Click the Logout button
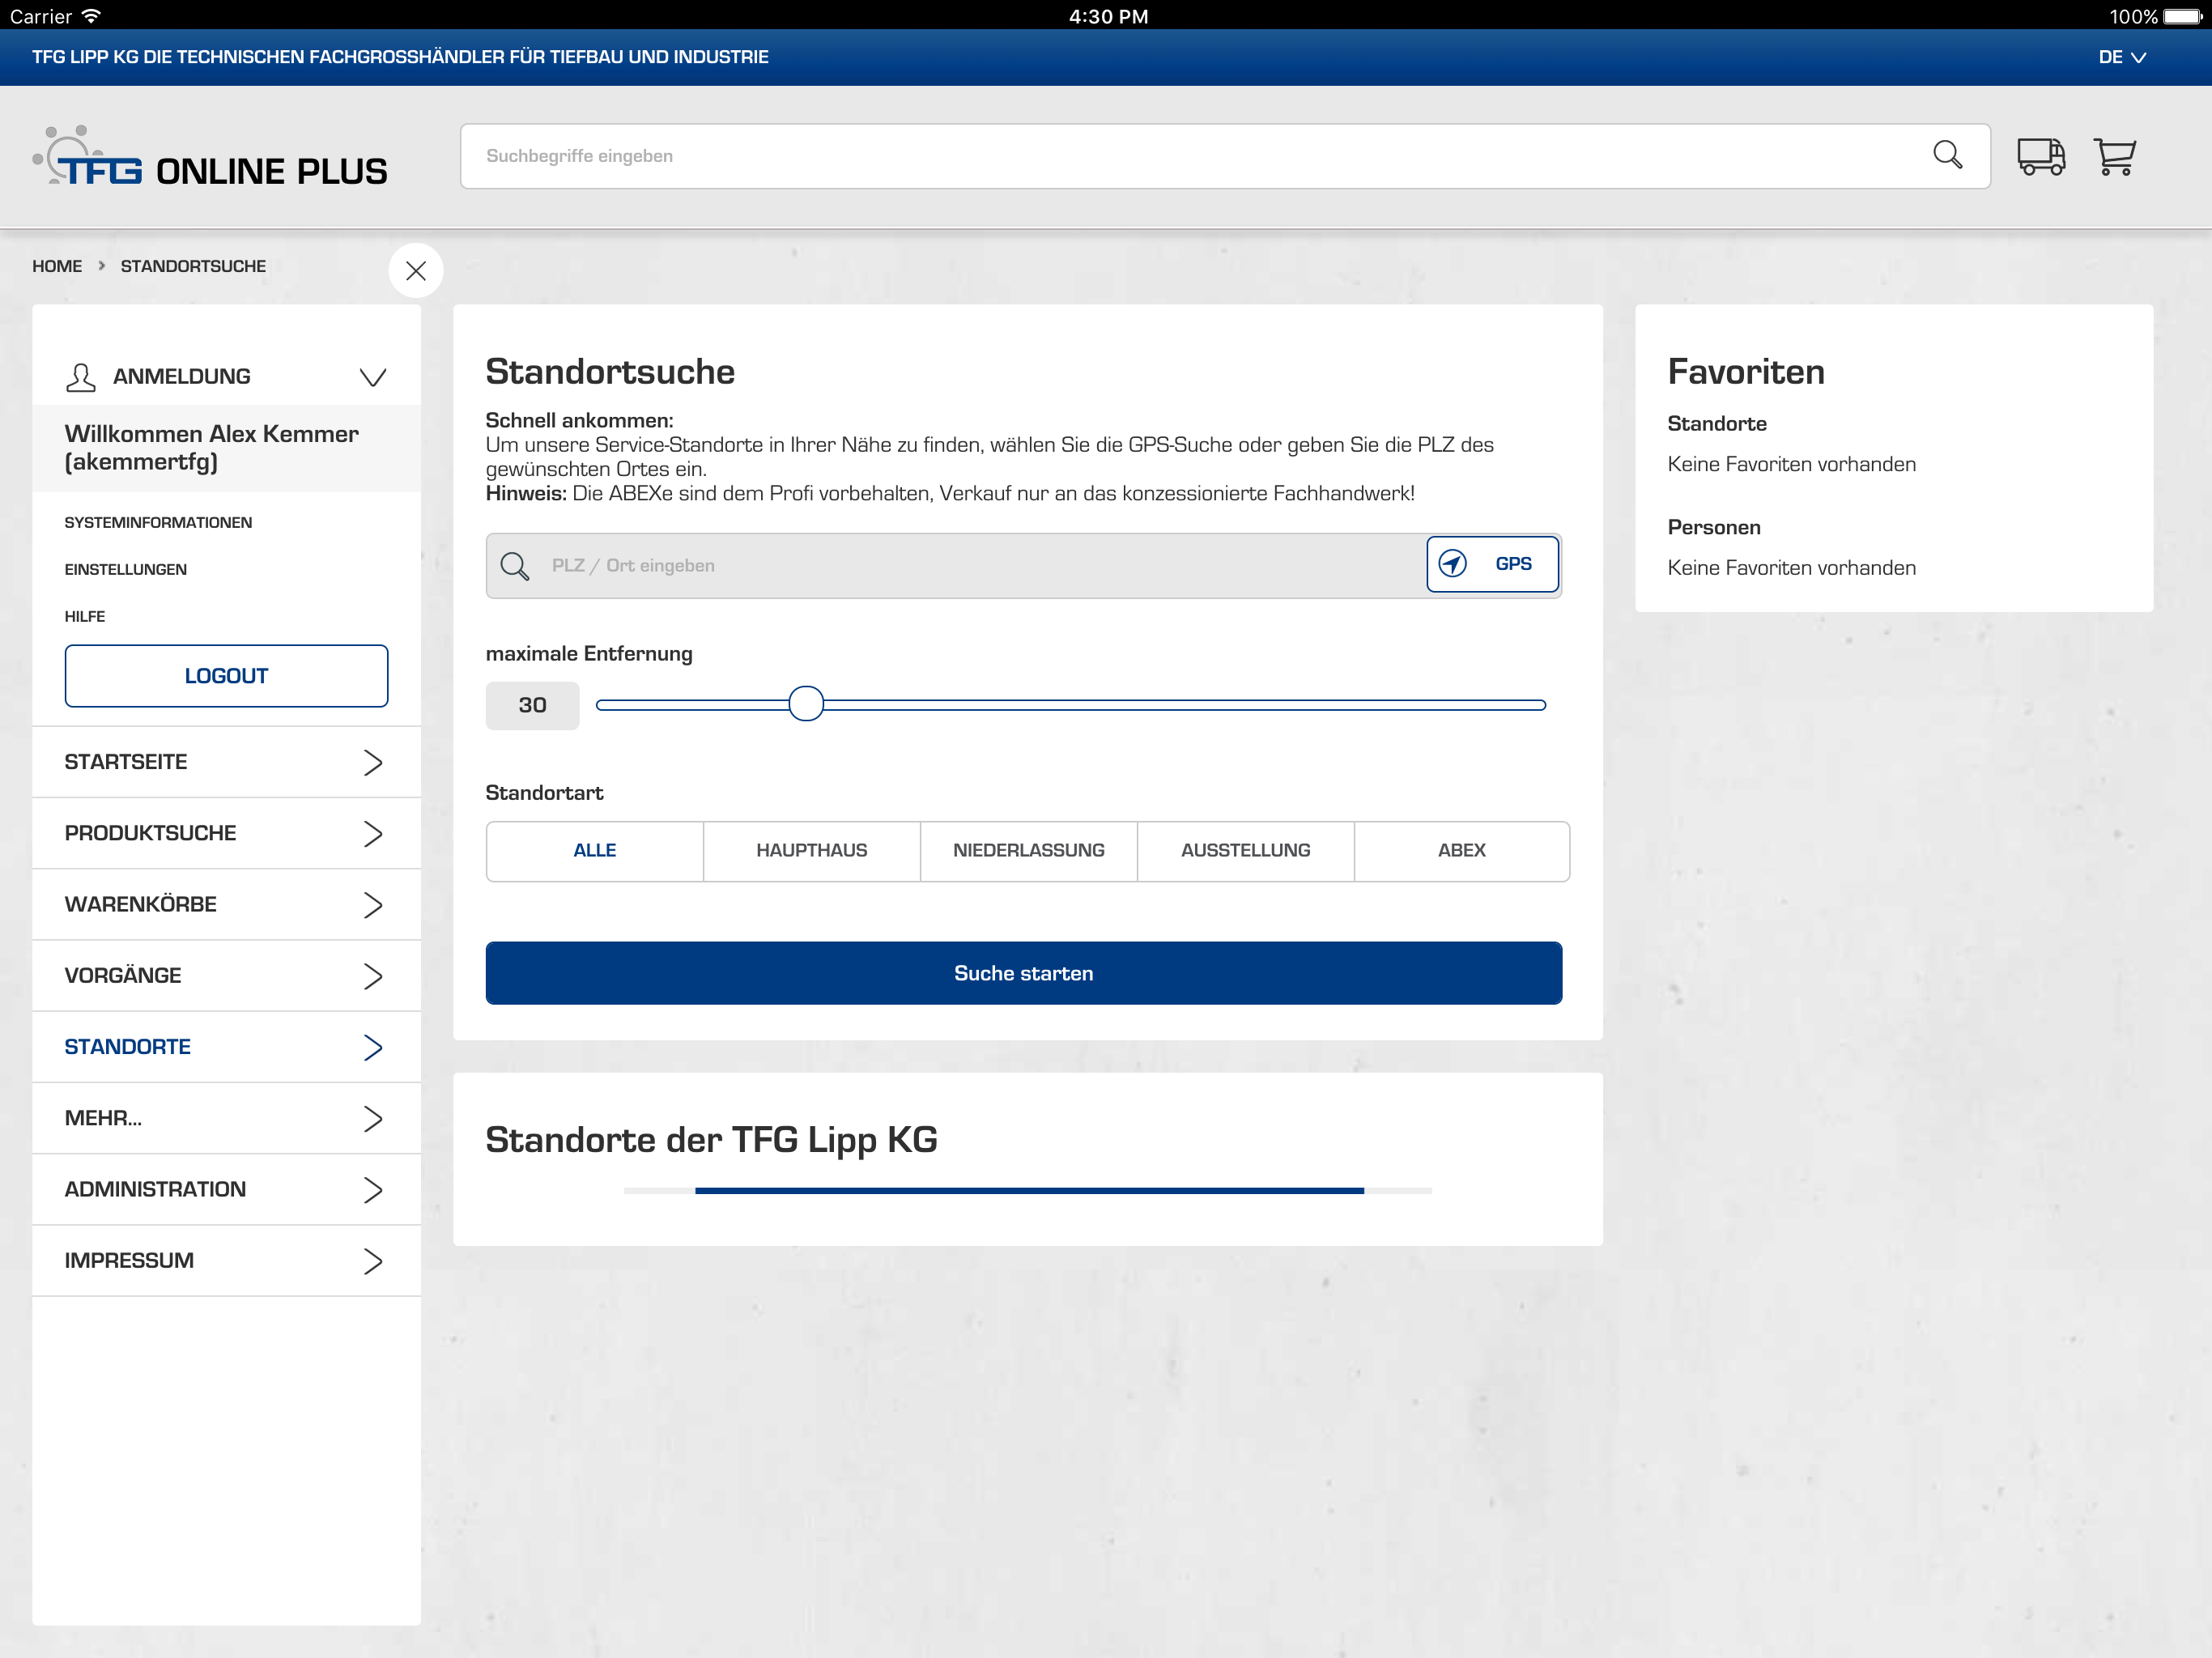This screenshot has height=1658, width=2212. click(226, 676)
